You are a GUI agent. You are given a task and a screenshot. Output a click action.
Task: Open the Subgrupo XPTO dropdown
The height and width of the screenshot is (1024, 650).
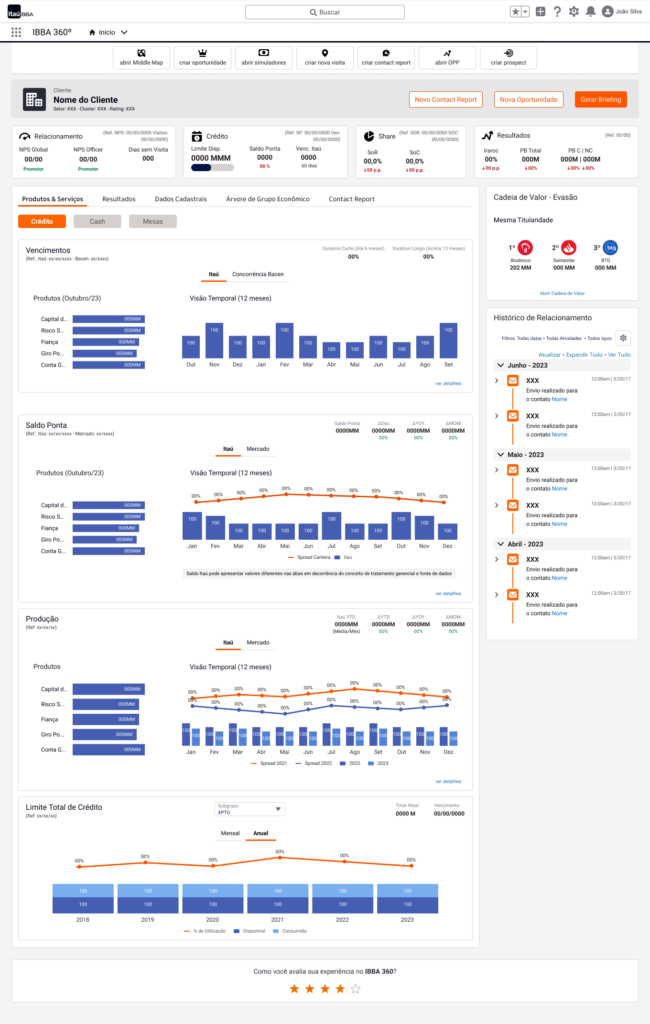(251, 809)
